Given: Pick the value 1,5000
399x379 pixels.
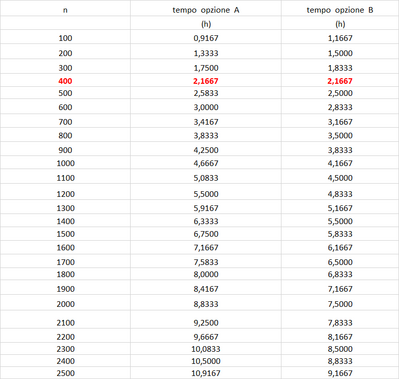Looking at the screenshot, I should (340, 53).
